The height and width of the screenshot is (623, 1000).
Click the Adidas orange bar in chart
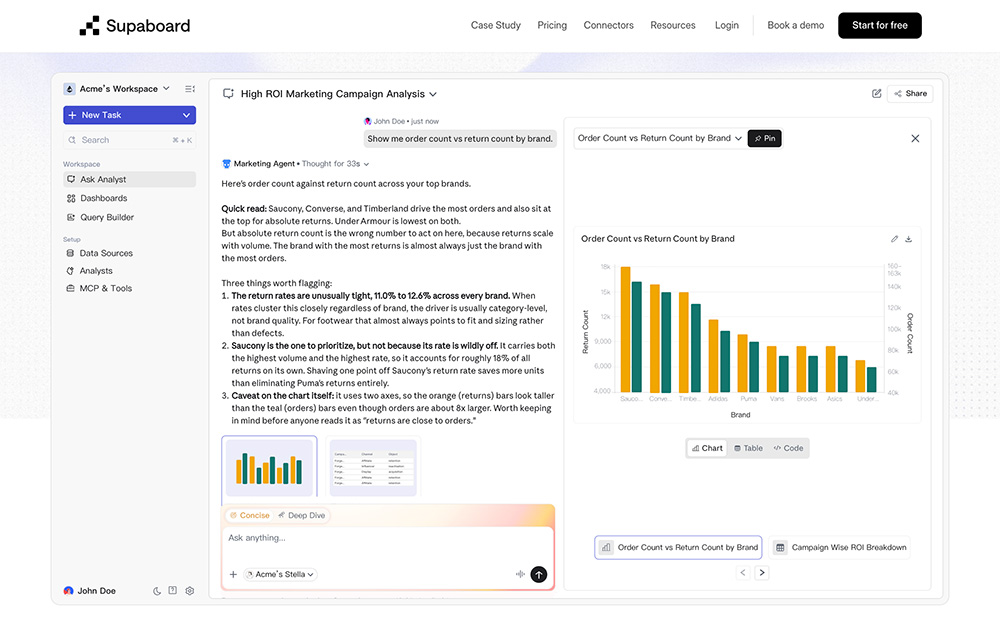point(714,356)
